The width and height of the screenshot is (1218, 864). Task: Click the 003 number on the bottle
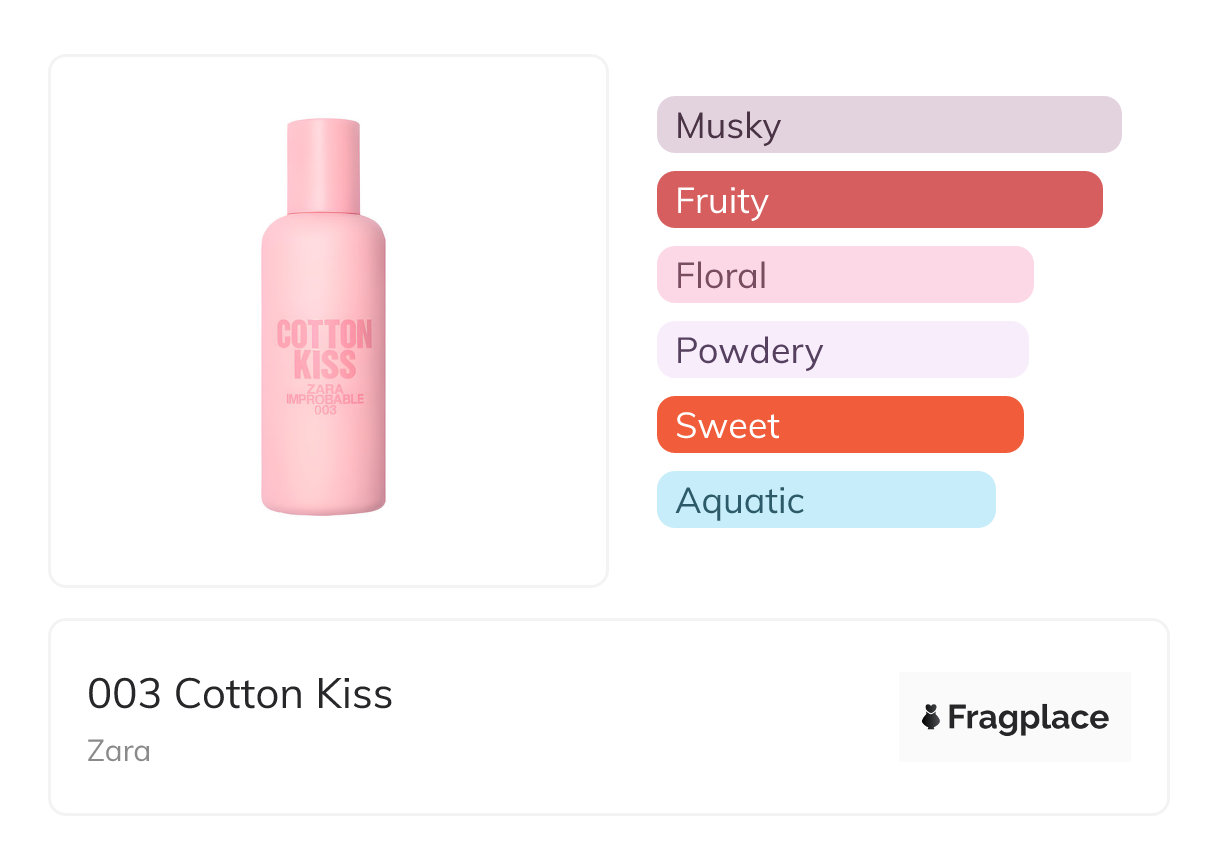coord(324,410)
